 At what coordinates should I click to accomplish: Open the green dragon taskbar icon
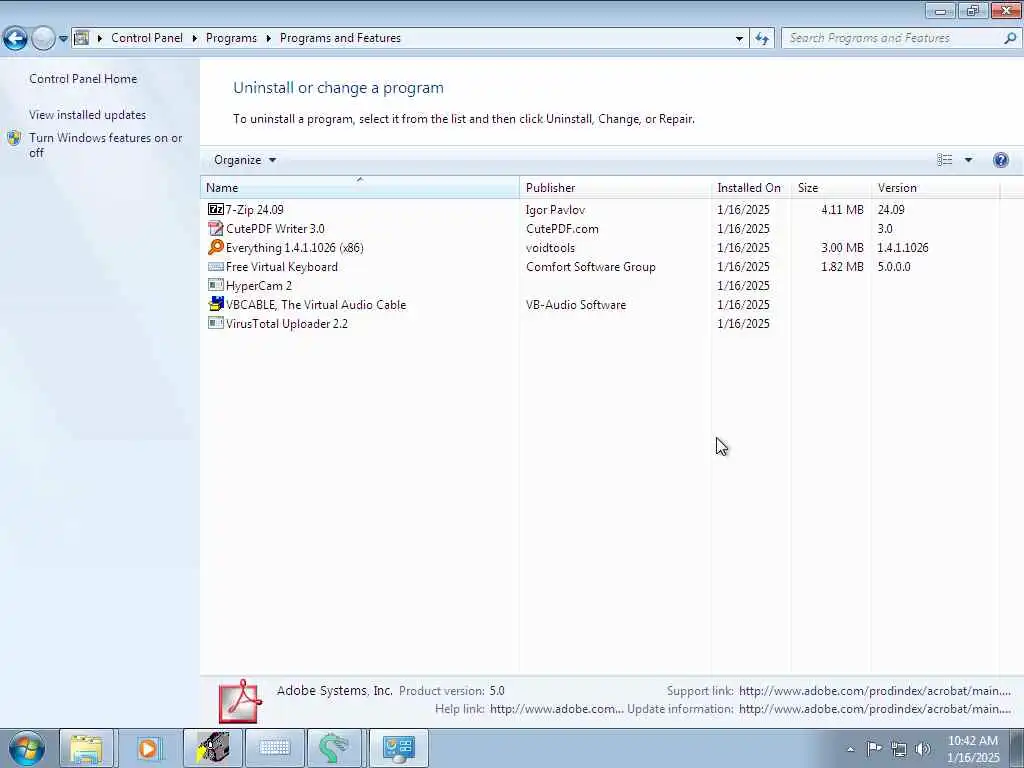pyautogui.click(x=334, y=748)
